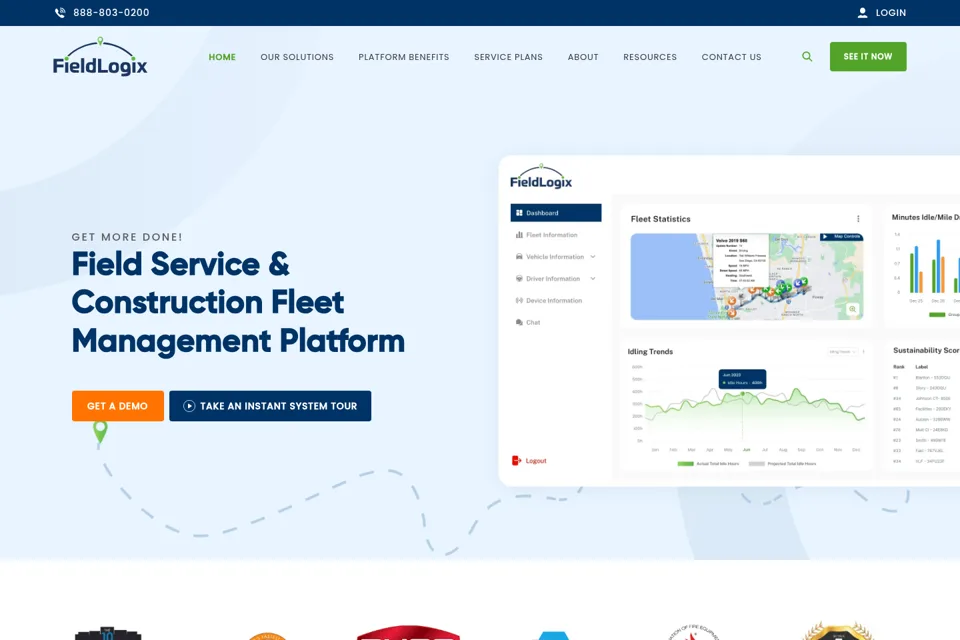Image resolution: width=960 pixels, height=640 pixels.
Task: Click the Fleet Information chart icon
Action: click(519, 235)
